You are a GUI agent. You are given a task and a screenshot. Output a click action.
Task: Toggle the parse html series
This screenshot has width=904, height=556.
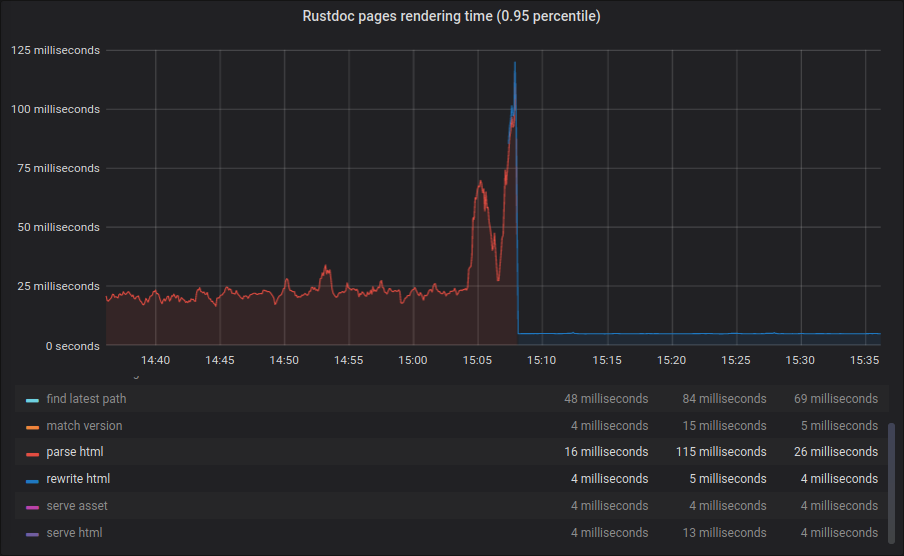click(x=75, y=452)
